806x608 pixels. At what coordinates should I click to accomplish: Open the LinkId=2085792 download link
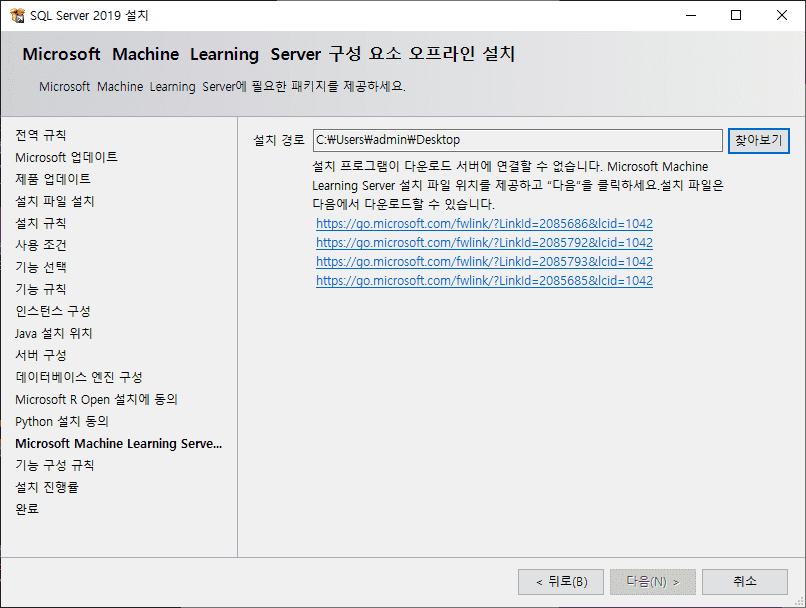[x=484, y=243]
